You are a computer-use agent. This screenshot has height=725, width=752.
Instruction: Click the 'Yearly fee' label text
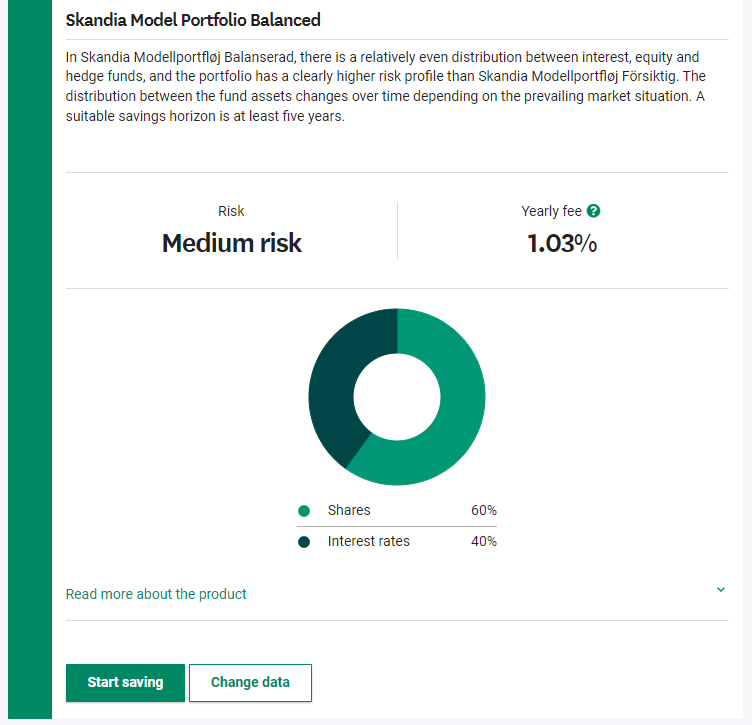coord(552,211)
